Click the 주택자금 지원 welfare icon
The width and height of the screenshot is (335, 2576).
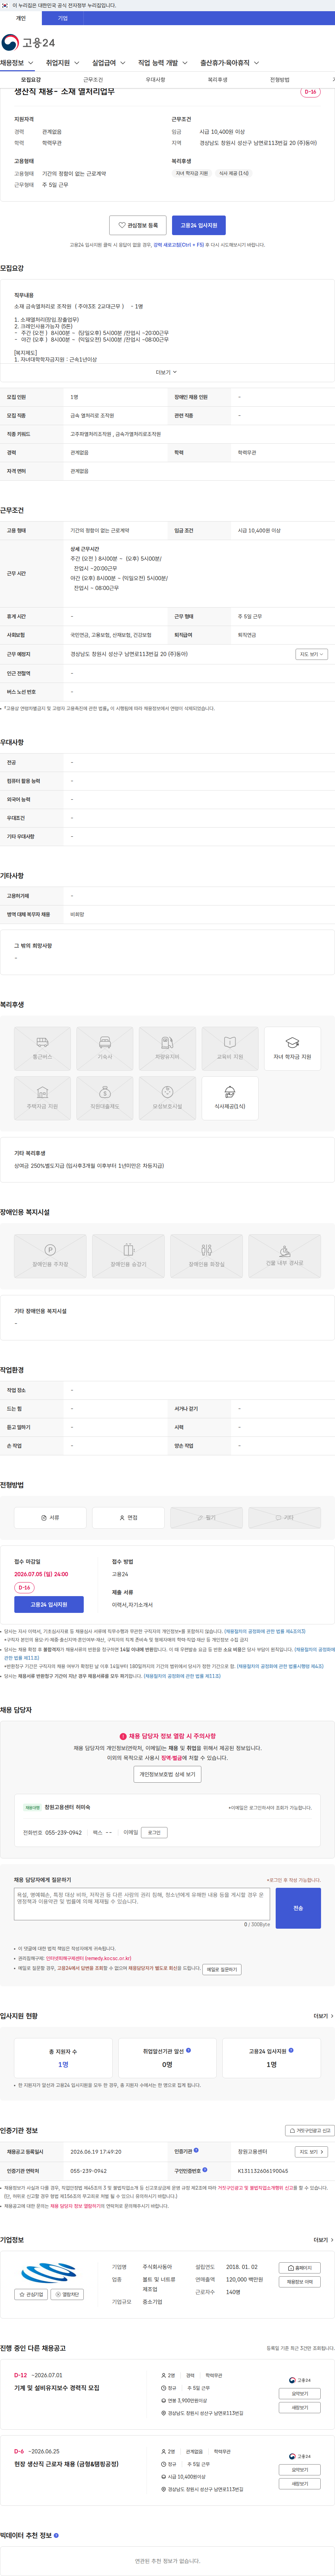[42, 1098]
